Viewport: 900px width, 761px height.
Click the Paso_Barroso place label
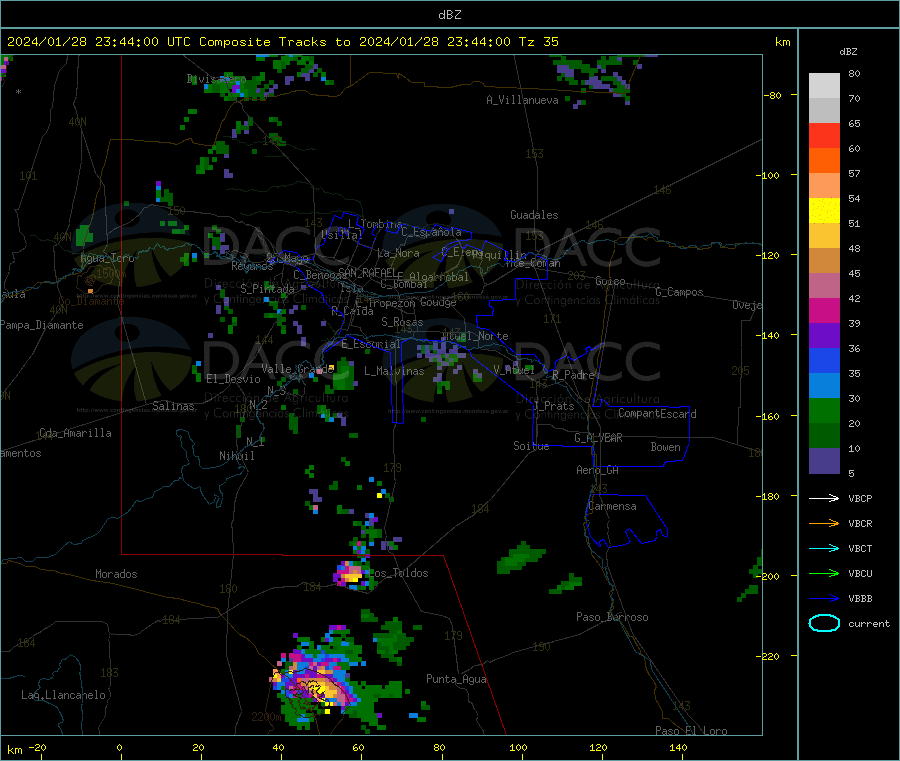click(612, 617)
